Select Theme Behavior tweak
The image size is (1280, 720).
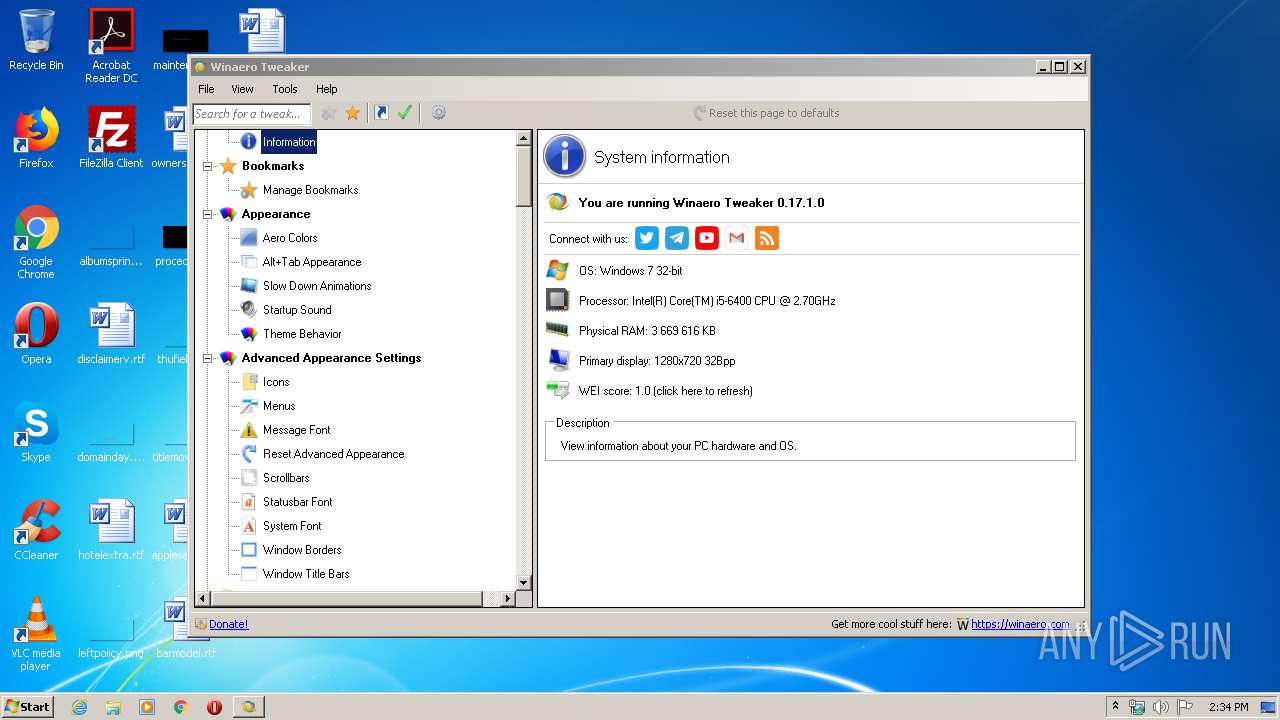tap(302, 334)
